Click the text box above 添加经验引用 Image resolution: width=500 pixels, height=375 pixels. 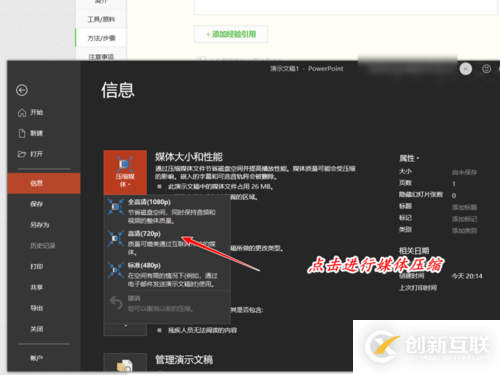[x=346, y=7]
